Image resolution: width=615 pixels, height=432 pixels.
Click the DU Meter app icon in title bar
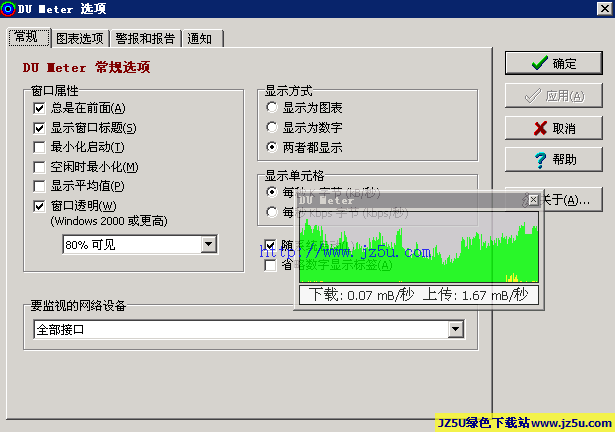8,9
